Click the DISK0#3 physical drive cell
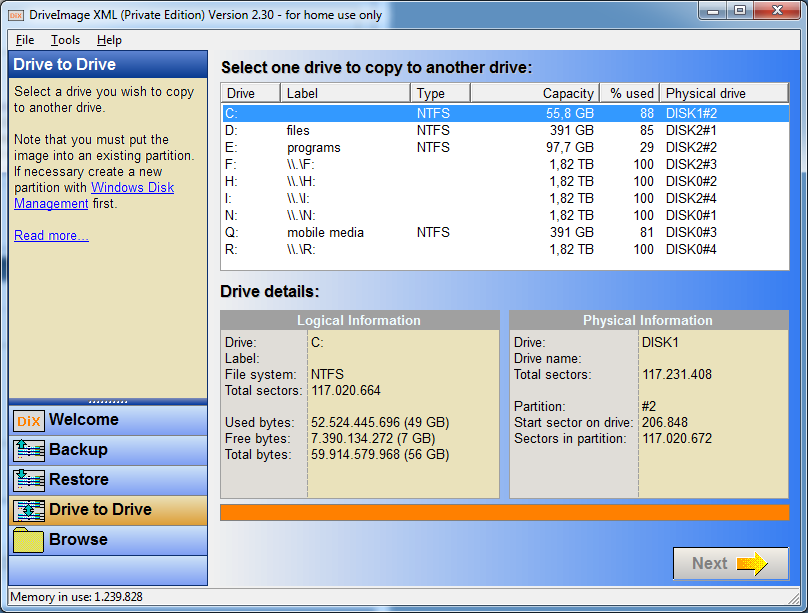808x613 pixels. [x=691, y=232]
